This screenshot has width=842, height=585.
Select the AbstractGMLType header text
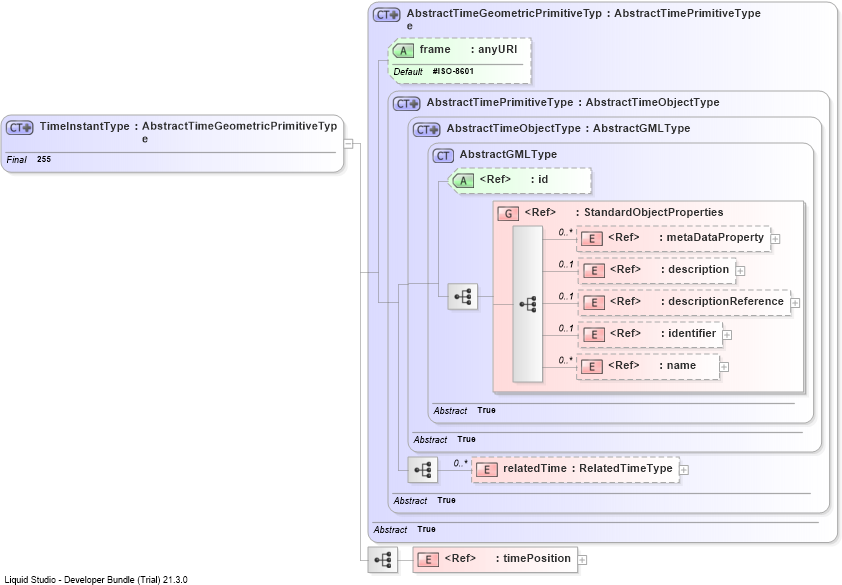click(x=508, y=154)
